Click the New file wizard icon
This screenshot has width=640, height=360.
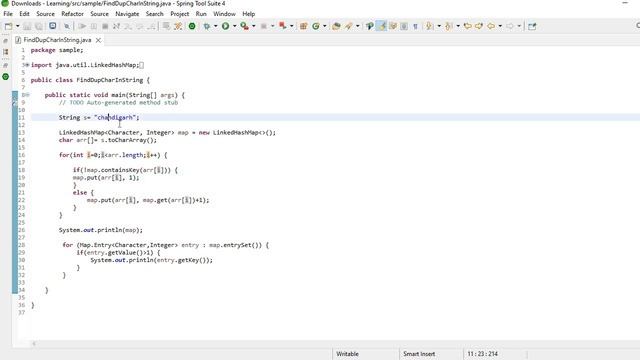point(8,26)
